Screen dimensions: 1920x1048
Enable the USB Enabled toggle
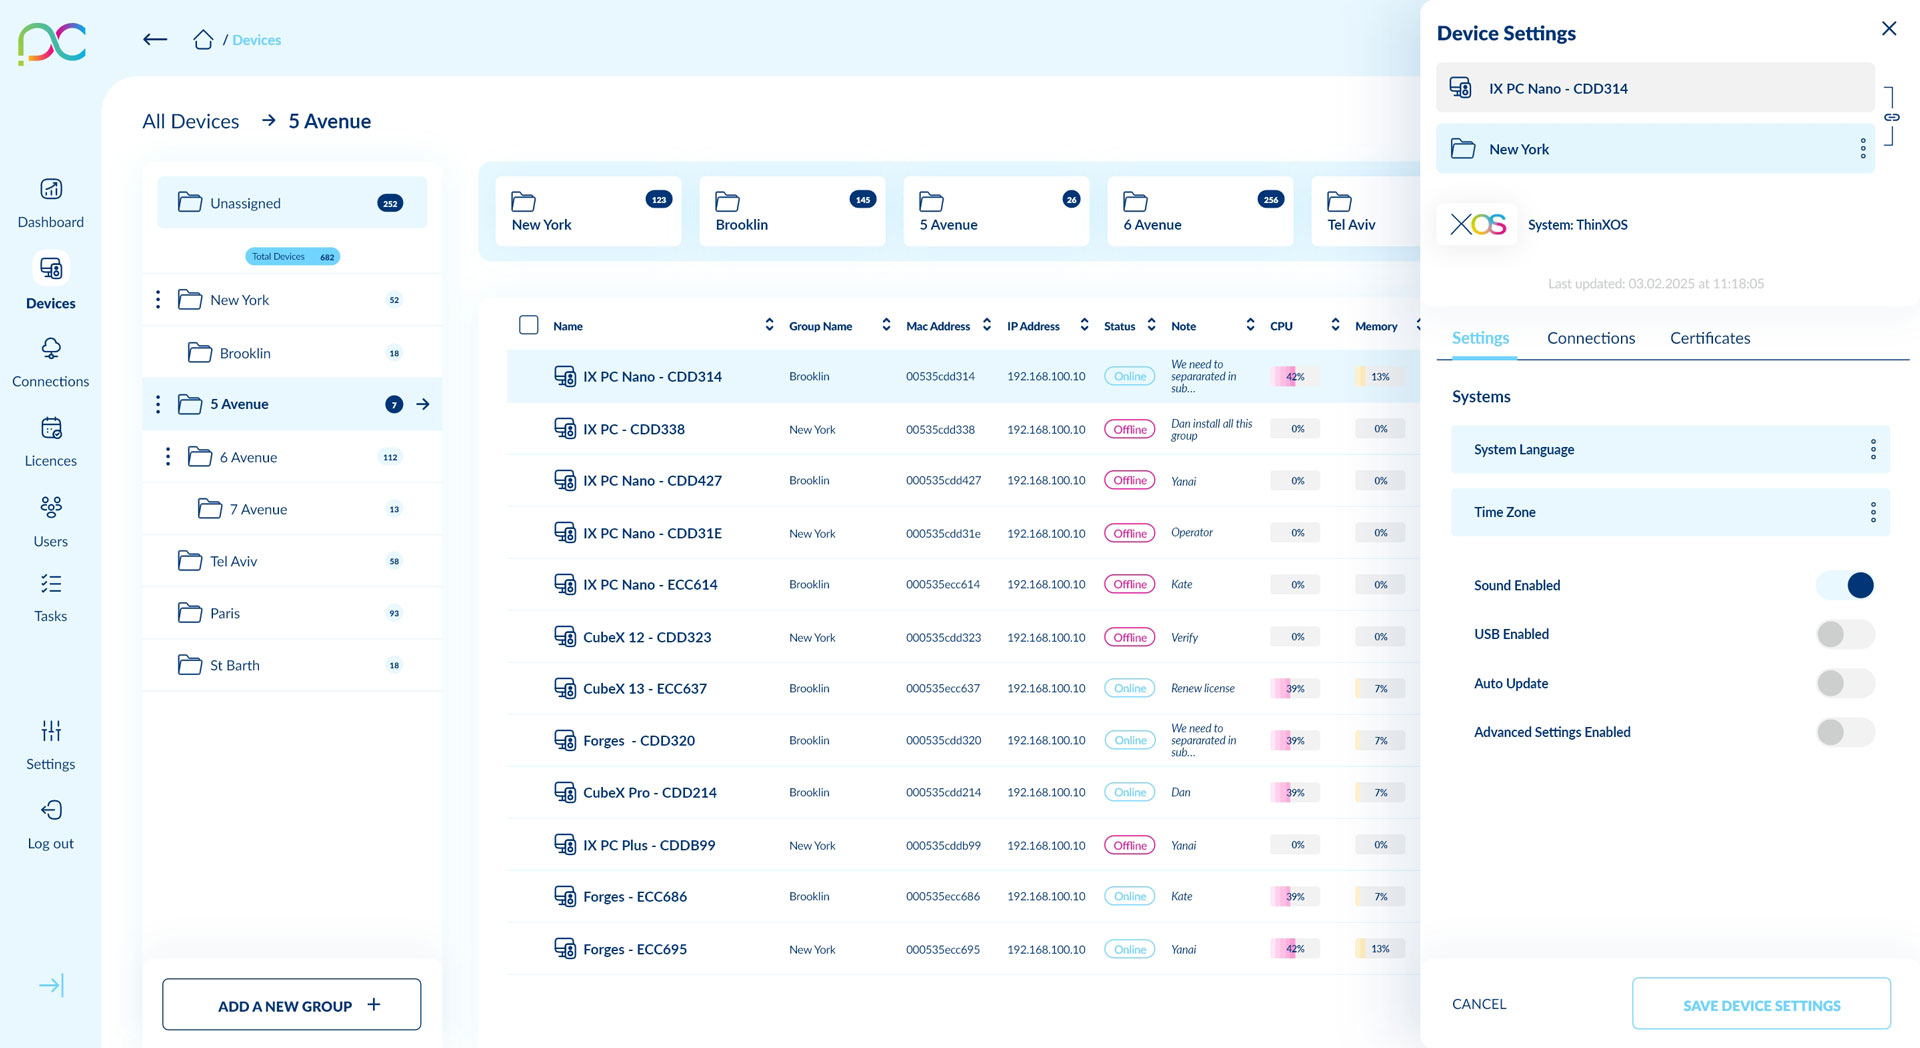(x=1845, y=634)
